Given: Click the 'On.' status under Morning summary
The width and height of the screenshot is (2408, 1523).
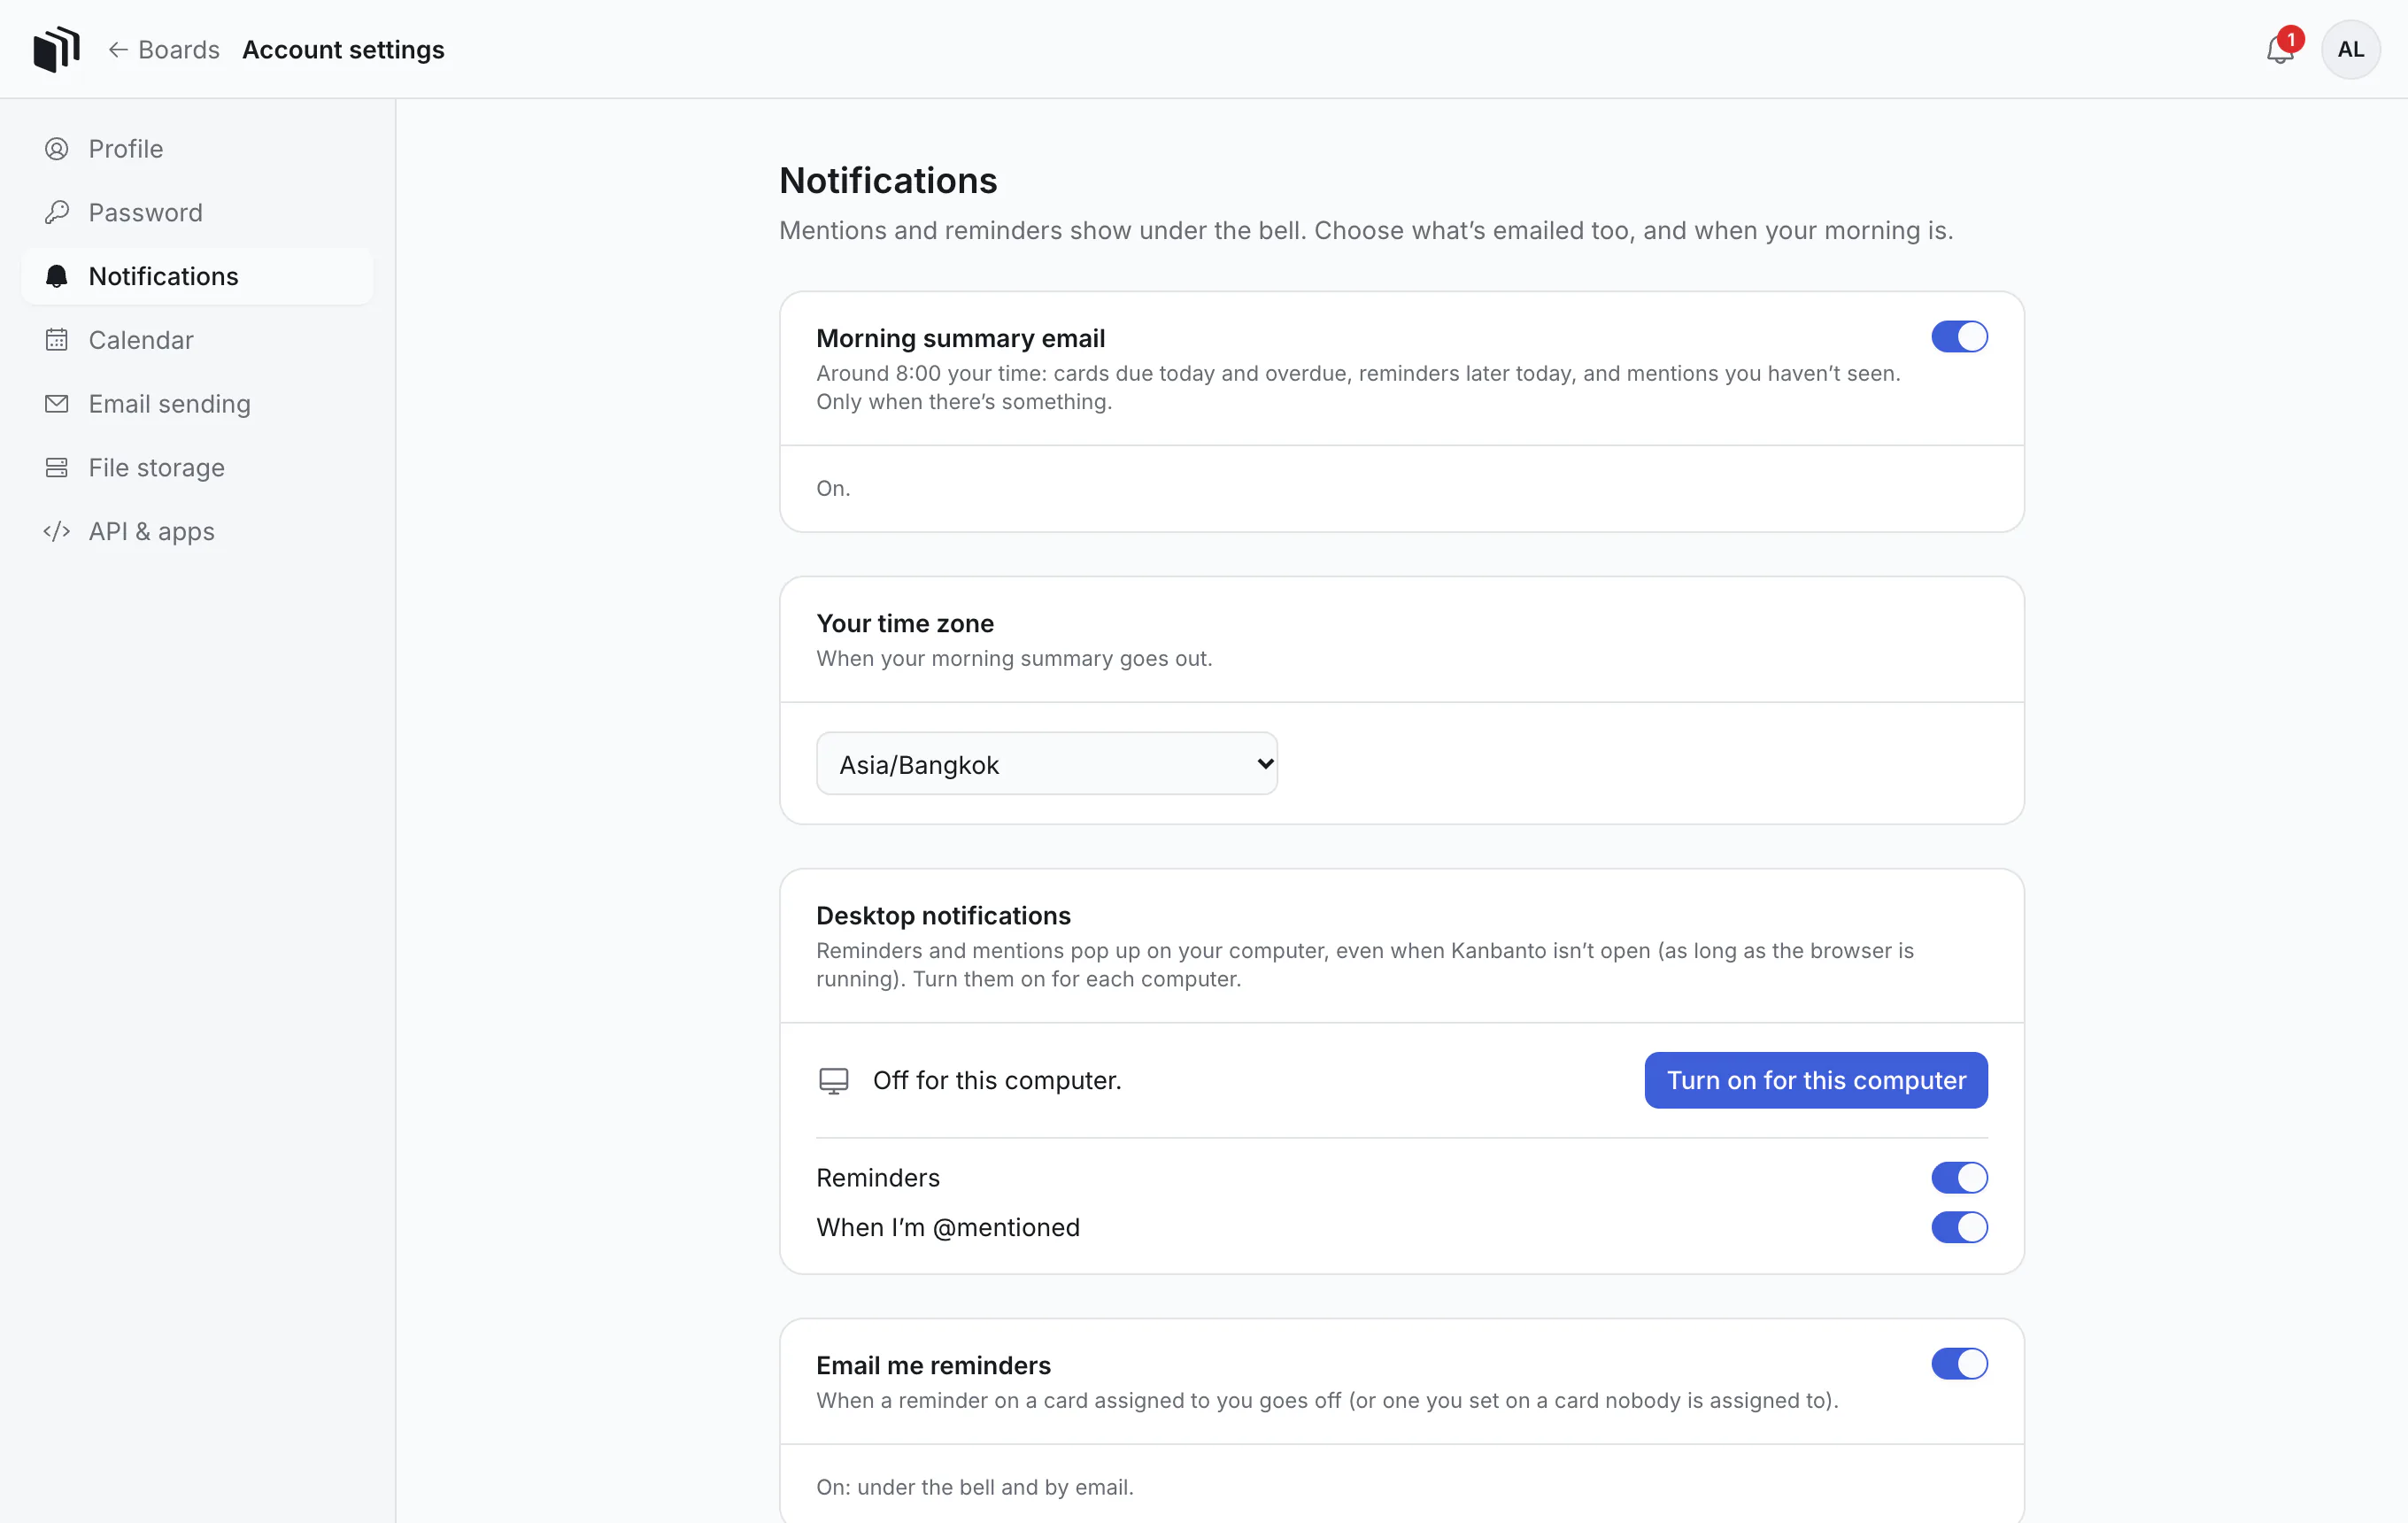Looking at the screenshot, I should (x=833, y=488).
